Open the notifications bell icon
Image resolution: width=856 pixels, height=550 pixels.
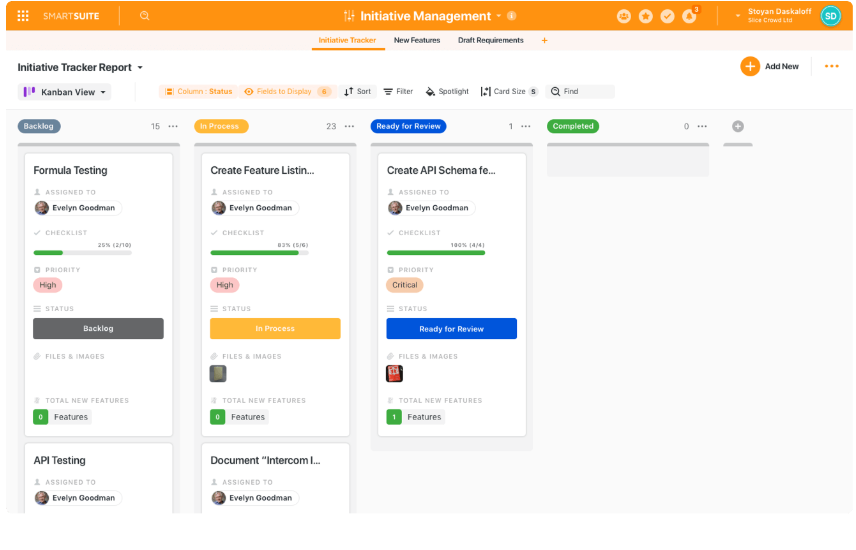point(689,16)
